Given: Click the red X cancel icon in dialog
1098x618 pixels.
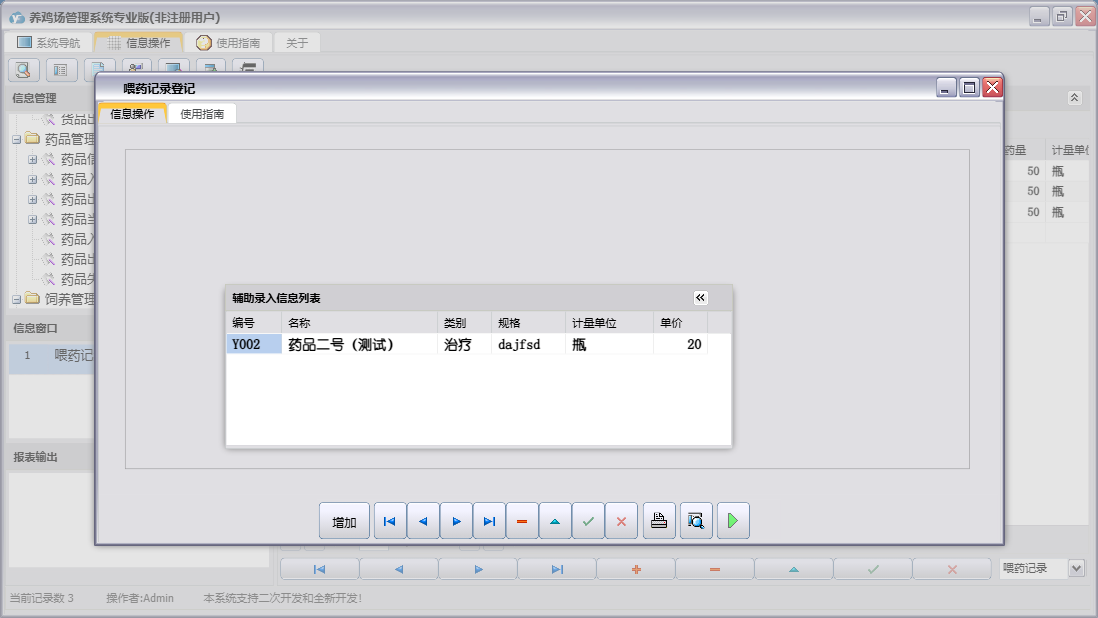Looking at the screenshot, I should [x=621, y=521].
